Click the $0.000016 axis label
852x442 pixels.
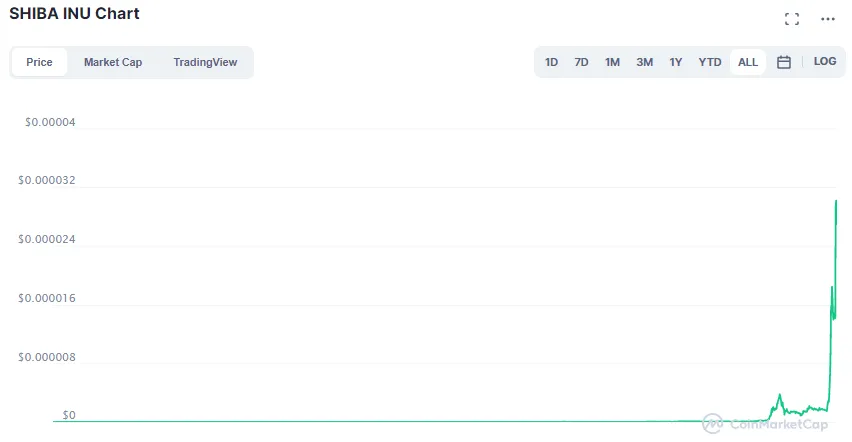tap(47, 298)
